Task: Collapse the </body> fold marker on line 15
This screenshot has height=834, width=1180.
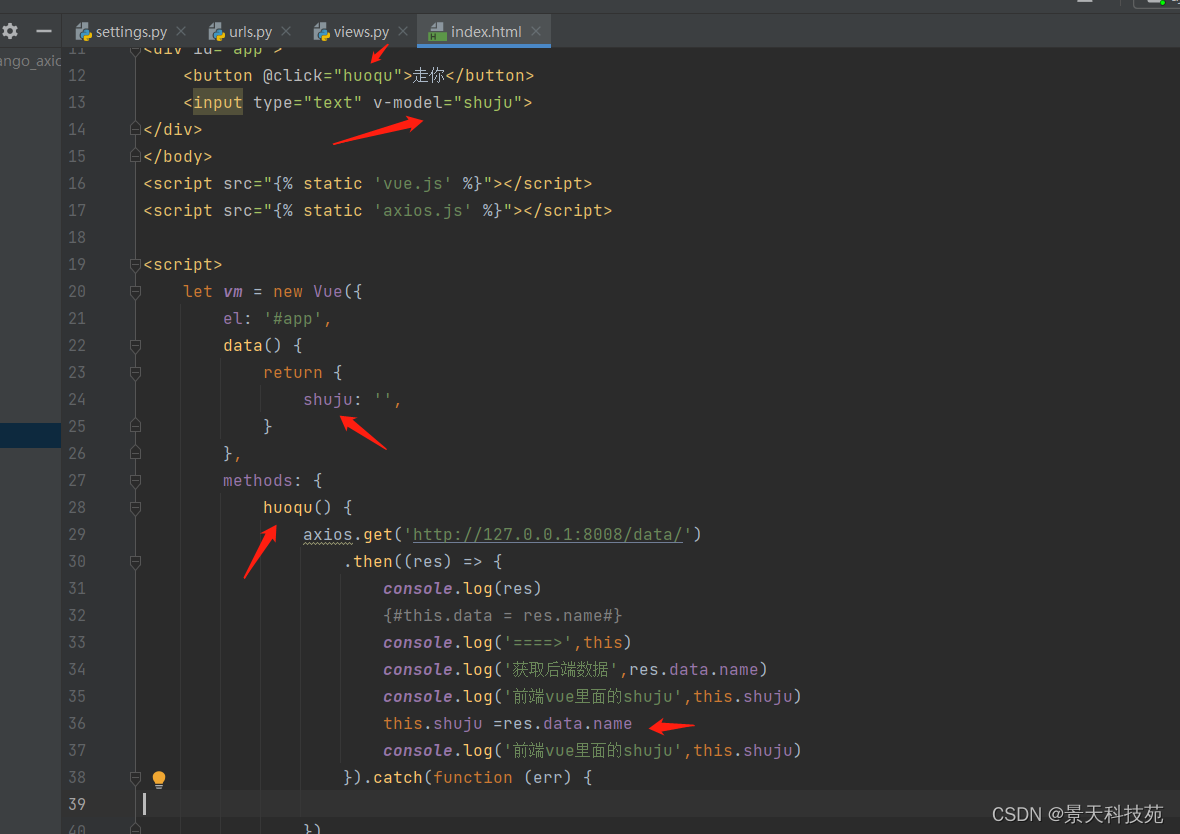Action: (x=135, y=157)
